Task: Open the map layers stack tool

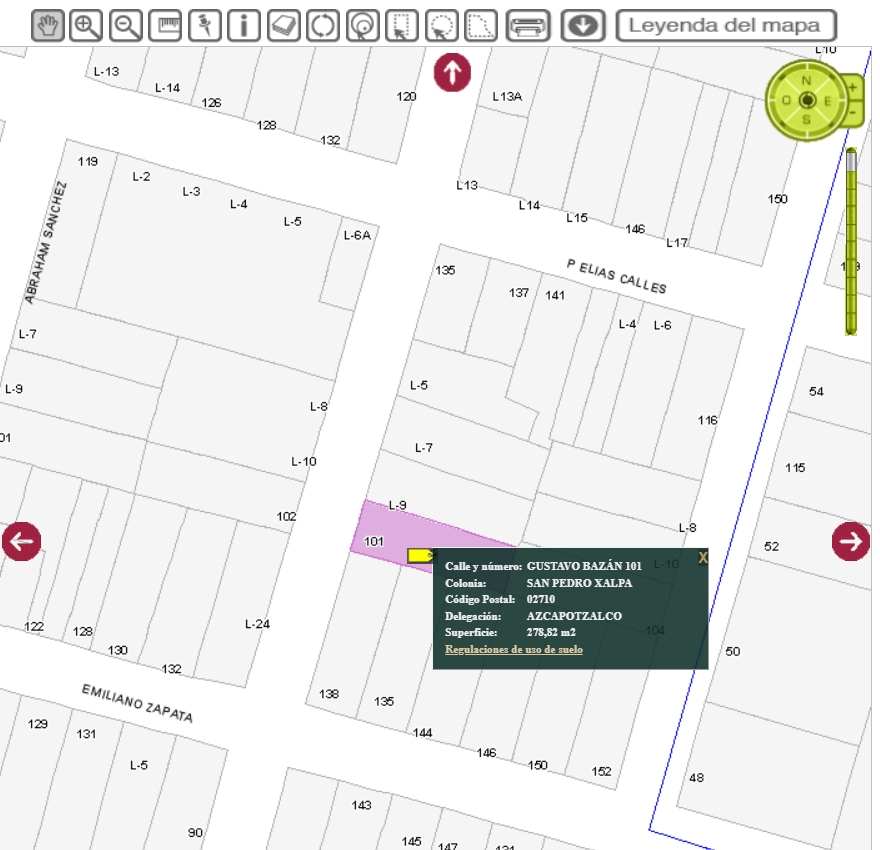Action: click(x=283, y=26)
